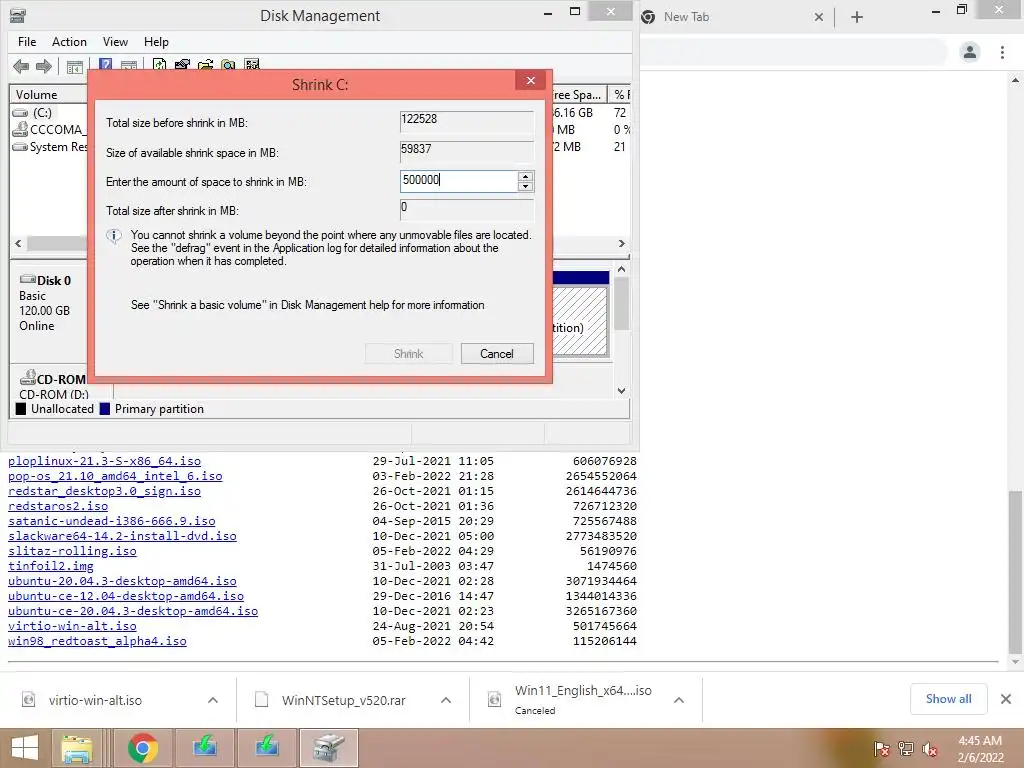Open ubuntu-20.04.3-desktop-amd64.iso link
The image size is (1024, 768).
pyautogui.click(x=122, y=581)
